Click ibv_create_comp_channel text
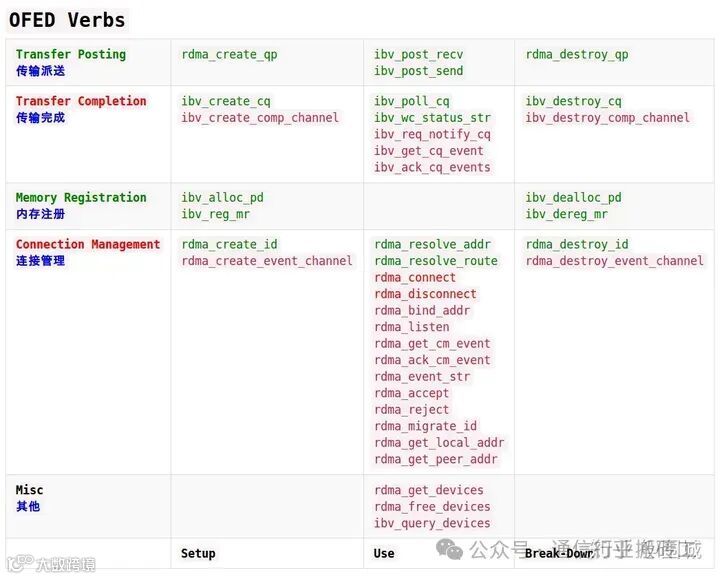 260,118
